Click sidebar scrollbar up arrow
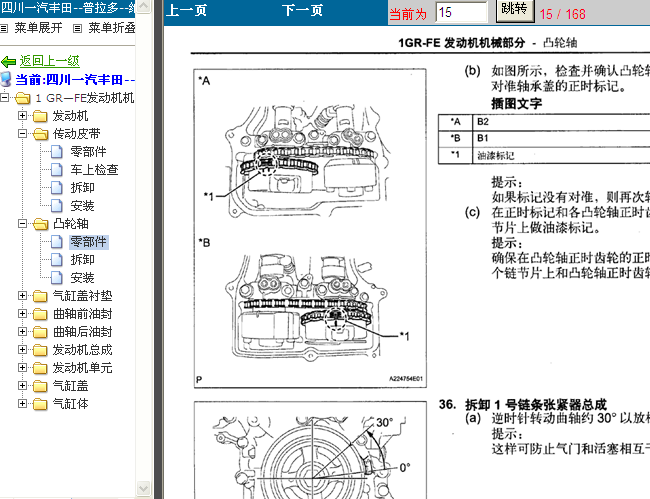 pyautogui.click(x=143, y=6)
